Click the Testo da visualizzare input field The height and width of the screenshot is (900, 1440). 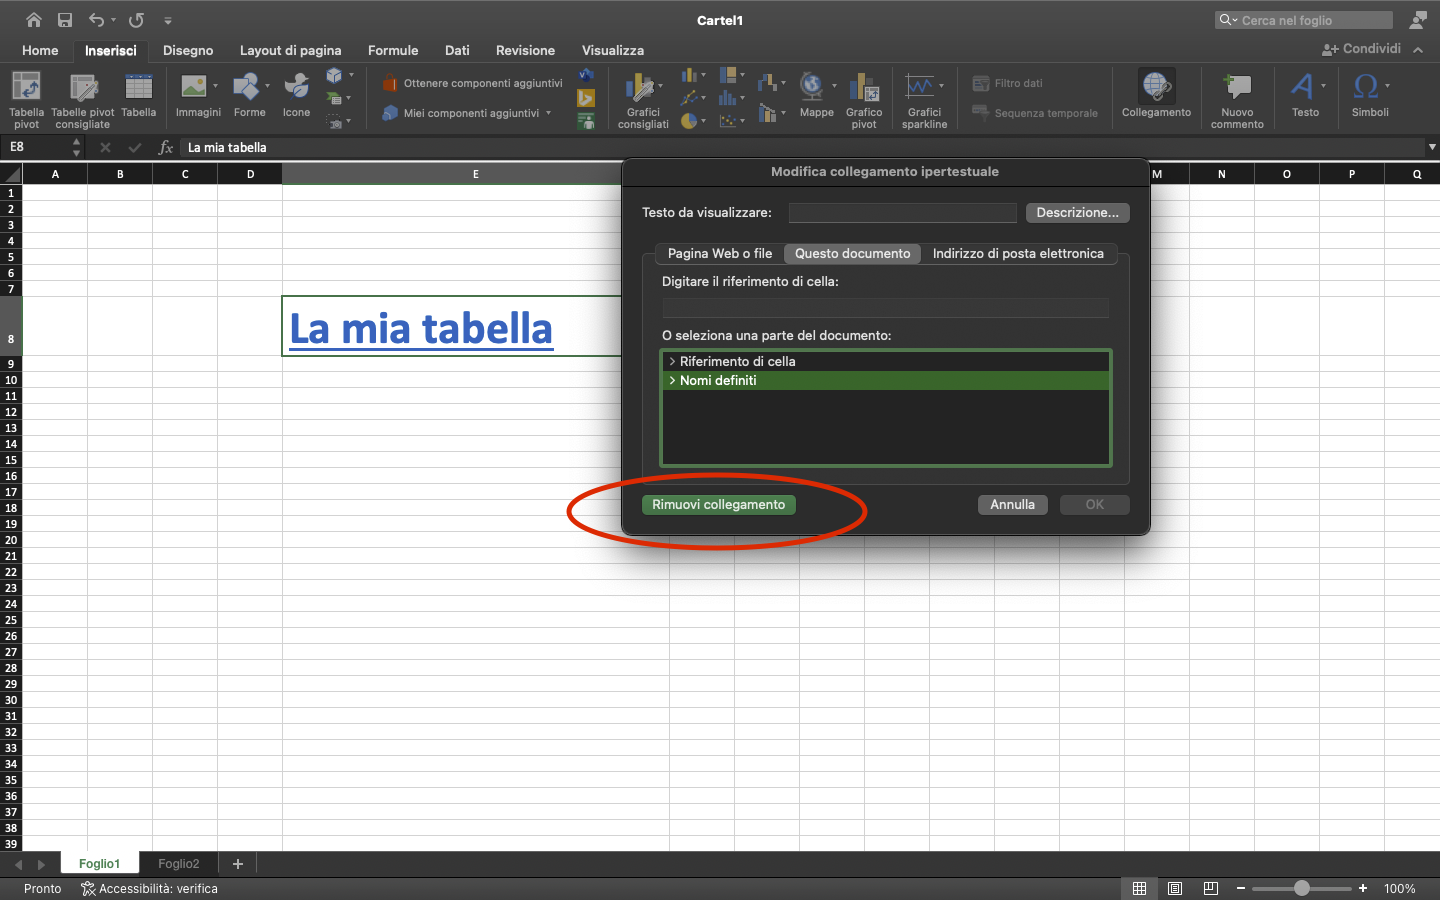[x=901, y=212]
